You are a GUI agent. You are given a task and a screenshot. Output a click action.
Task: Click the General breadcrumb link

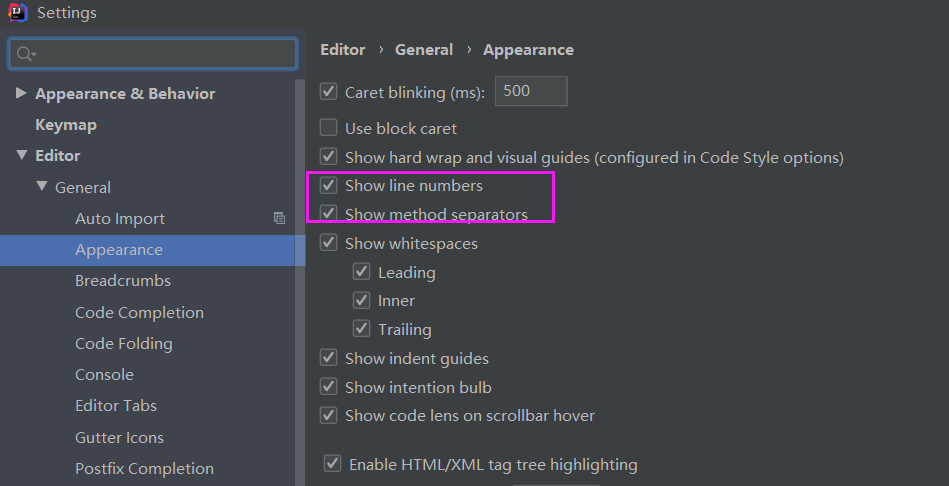point(424,50)
